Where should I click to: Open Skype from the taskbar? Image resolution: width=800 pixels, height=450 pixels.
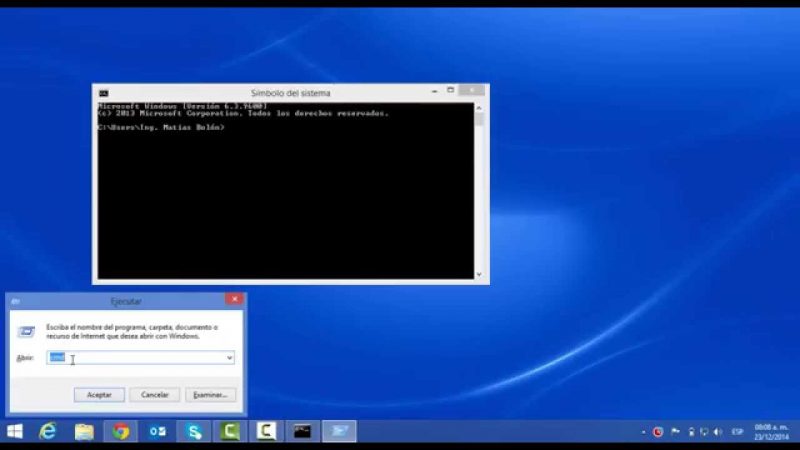[194, 431]
